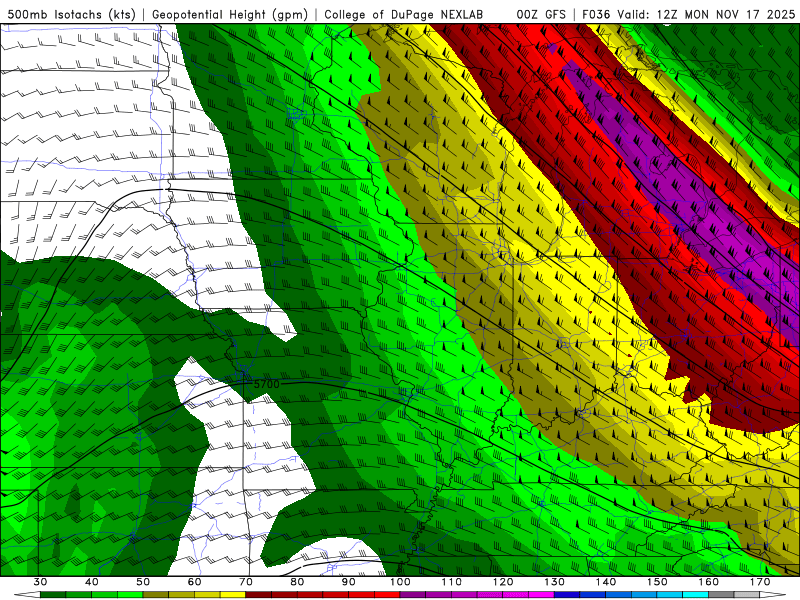
Task: Click the '90' legend value
Action: [x=348, y=582]
